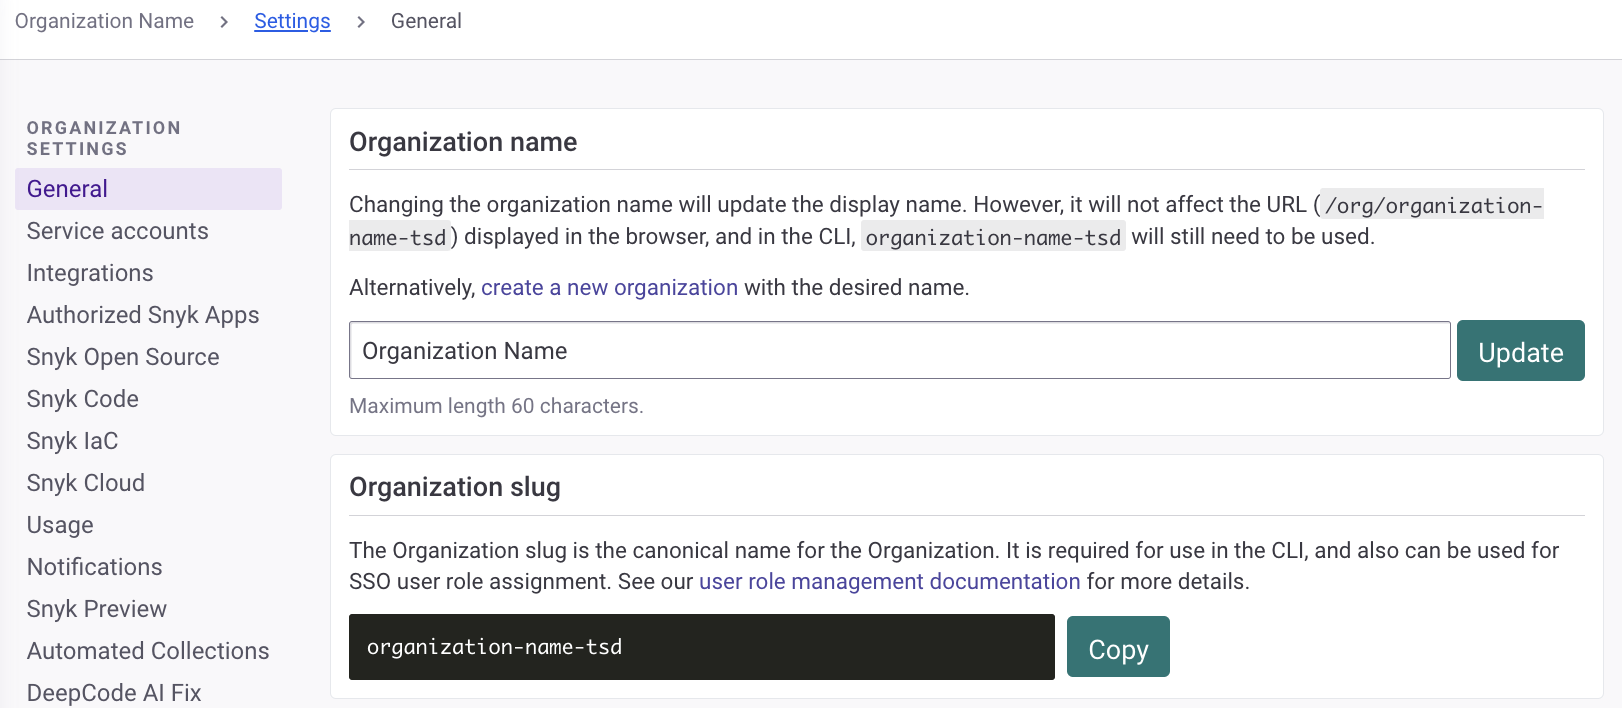Open Snyk Code settings
Image resolution: width=1622 pixels, height=708 pixels.
pos(83,399)
